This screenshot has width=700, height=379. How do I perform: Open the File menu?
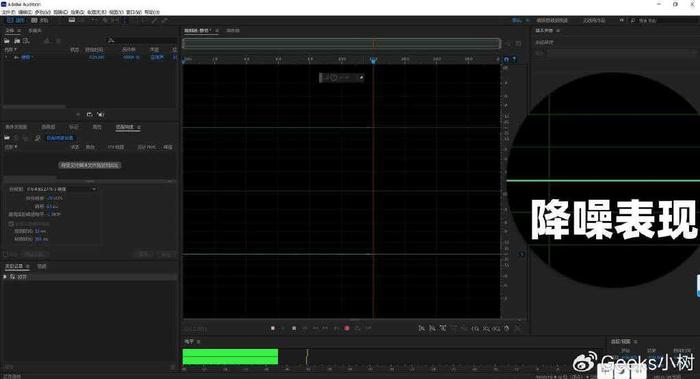pyautogui.click(x=8, y=12)
